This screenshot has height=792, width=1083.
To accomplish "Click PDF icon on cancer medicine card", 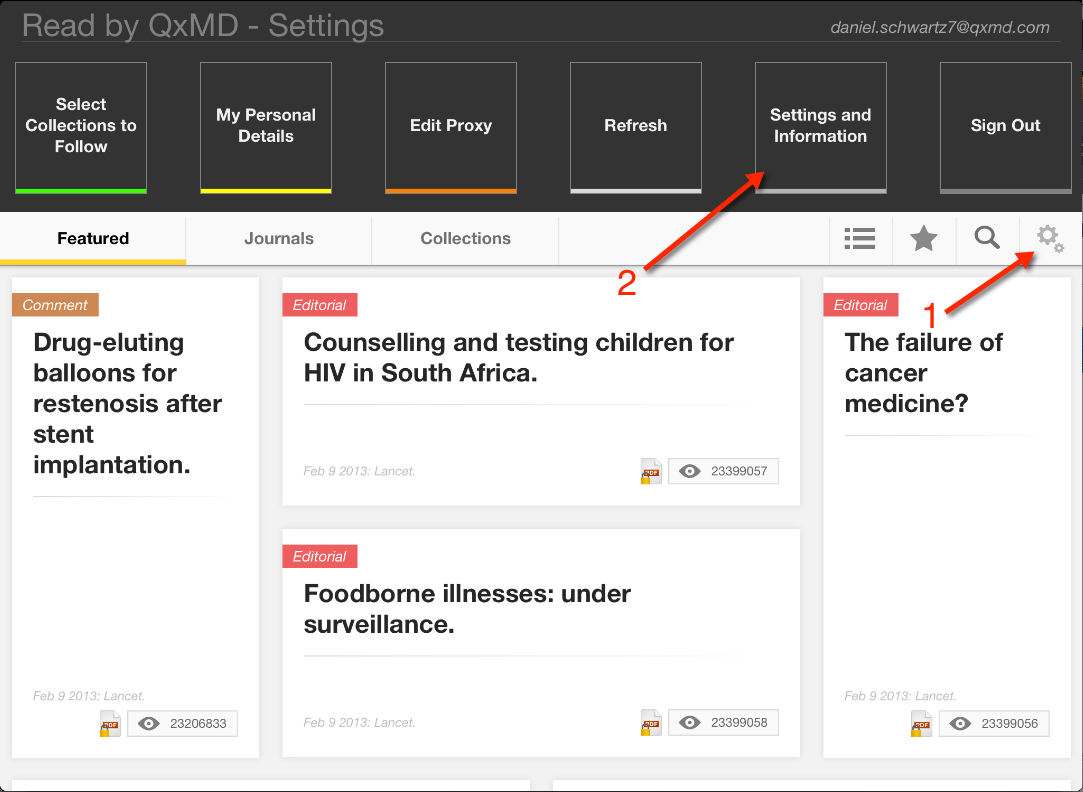I will 921,723.
